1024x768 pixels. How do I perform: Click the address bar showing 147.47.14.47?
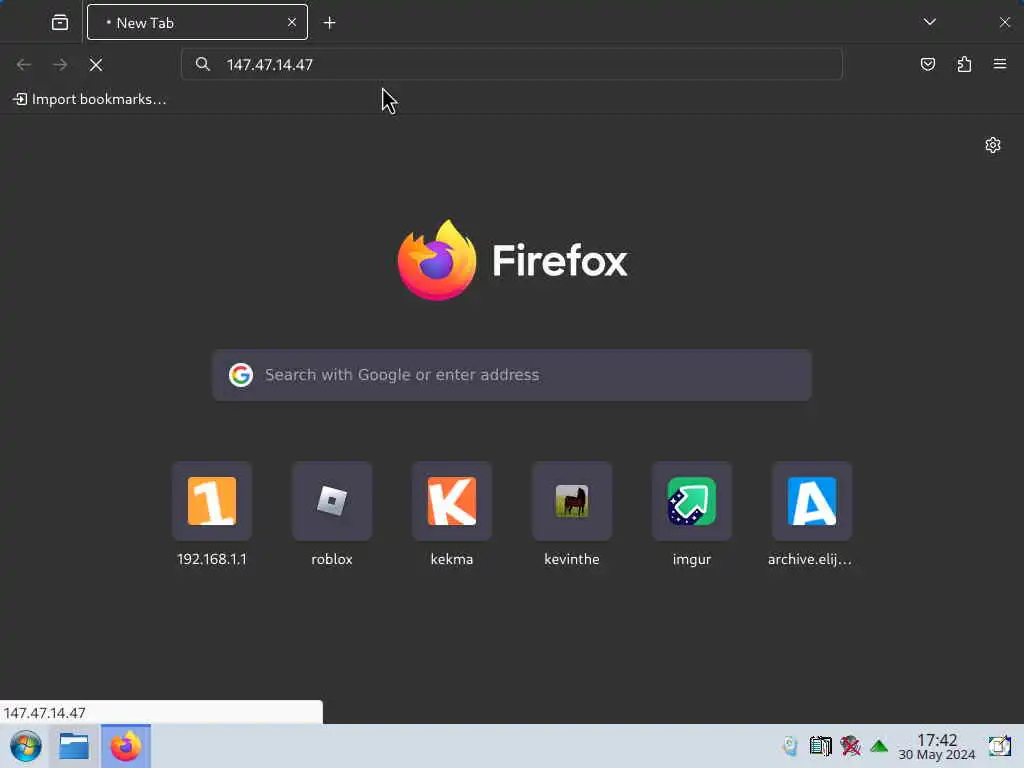pyautogui.click(x=511, y=64)
